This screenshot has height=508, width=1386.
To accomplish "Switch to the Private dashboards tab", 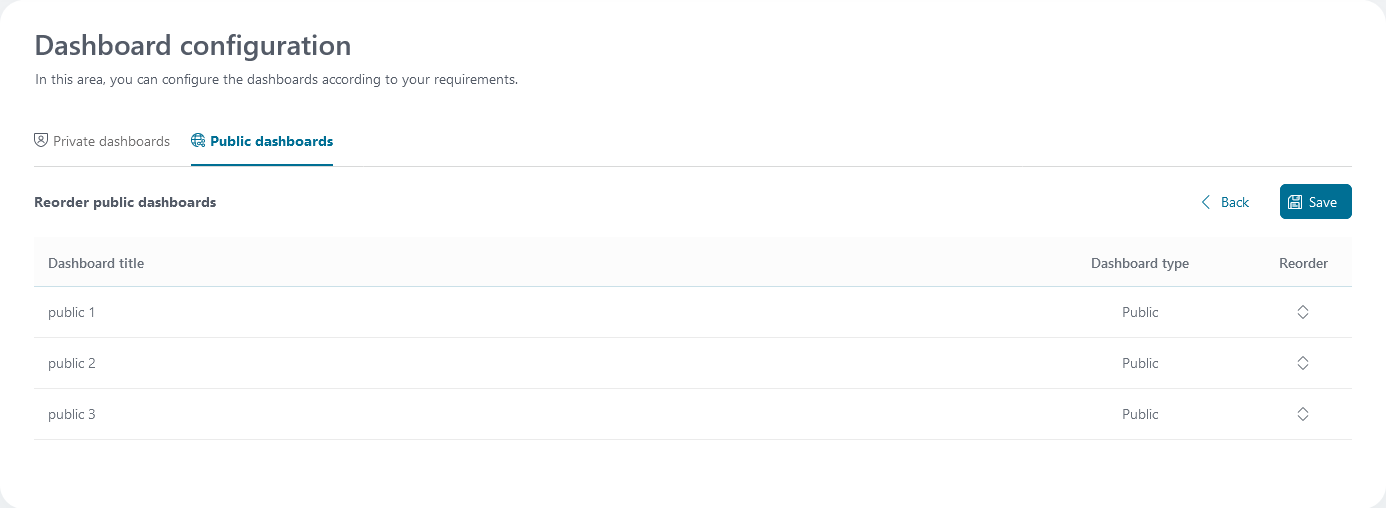I will coord(102,141).
